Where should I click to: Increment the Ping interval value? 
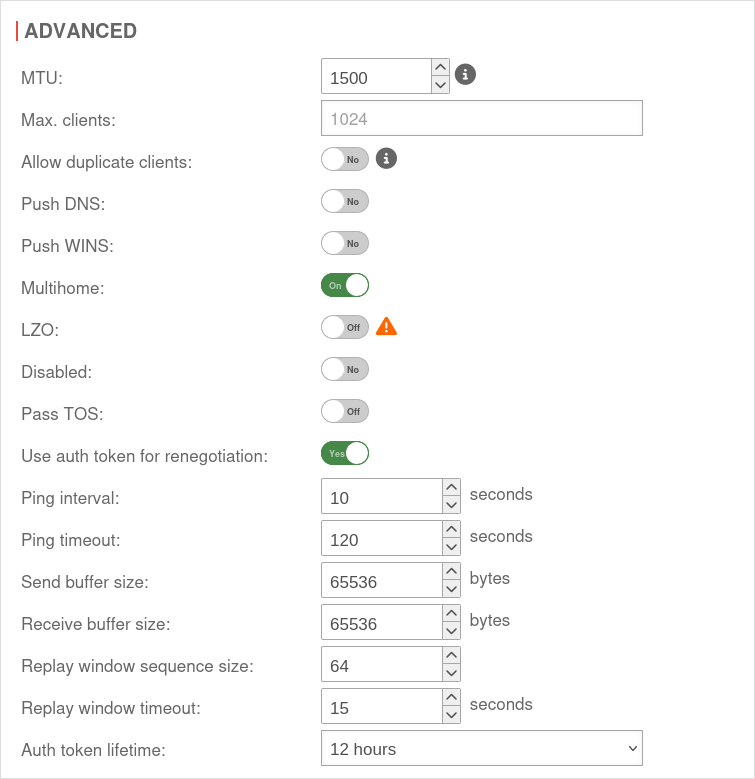[x=451, y=487]
